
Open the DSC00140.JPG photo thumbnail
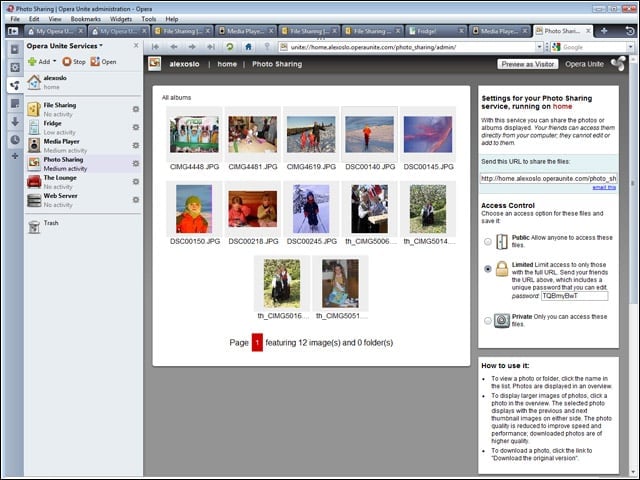pos(369,135)
